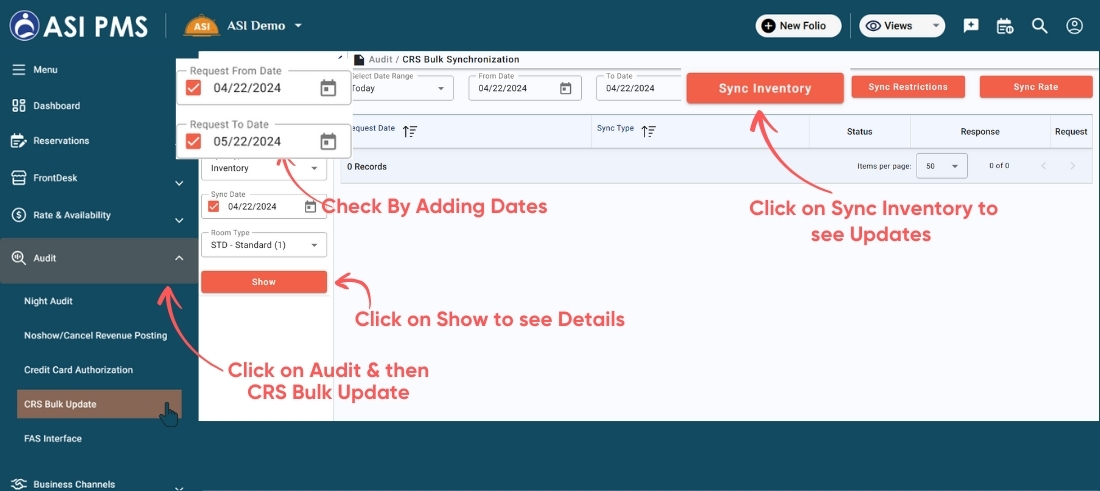Click the Sync Inventory button

(765, 88)
